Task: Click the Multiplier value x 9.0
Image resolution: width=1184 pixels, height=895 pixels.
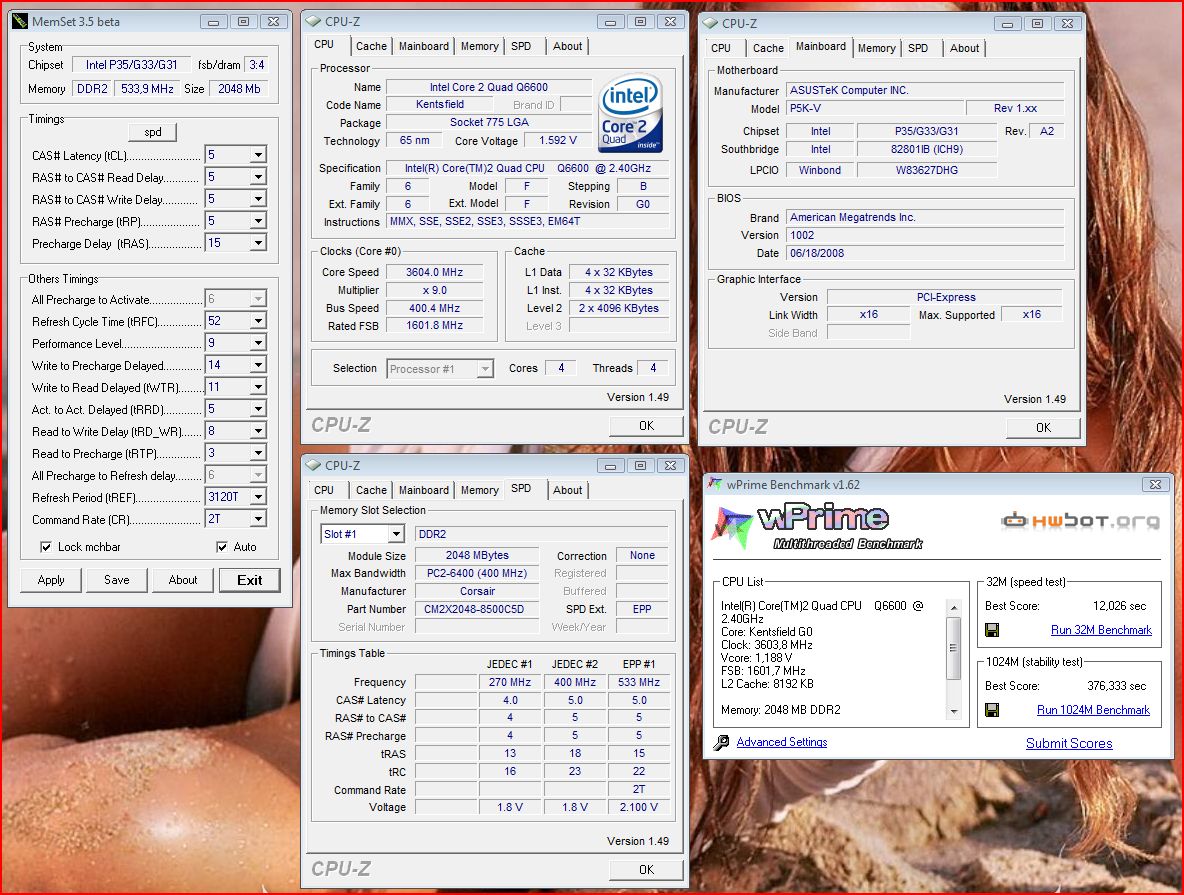Action: (434, 290)
